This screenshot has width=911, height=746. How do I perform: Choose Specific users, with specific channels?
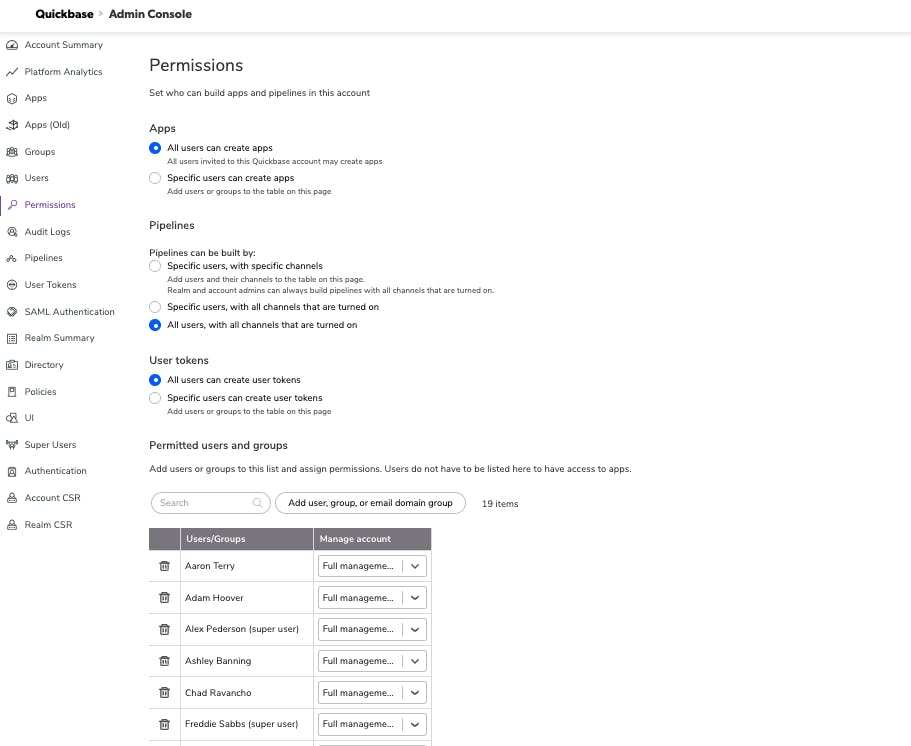(x=155, y=266)
